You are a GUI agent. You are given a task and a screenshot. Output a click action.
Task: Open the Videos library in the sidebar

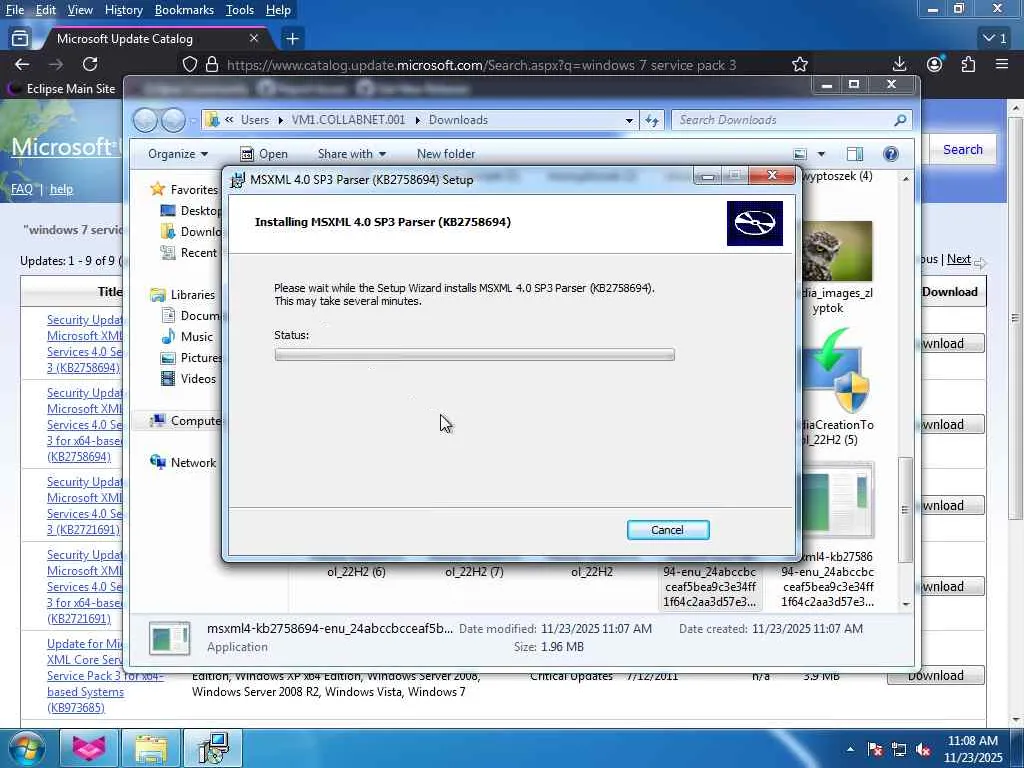198,378
